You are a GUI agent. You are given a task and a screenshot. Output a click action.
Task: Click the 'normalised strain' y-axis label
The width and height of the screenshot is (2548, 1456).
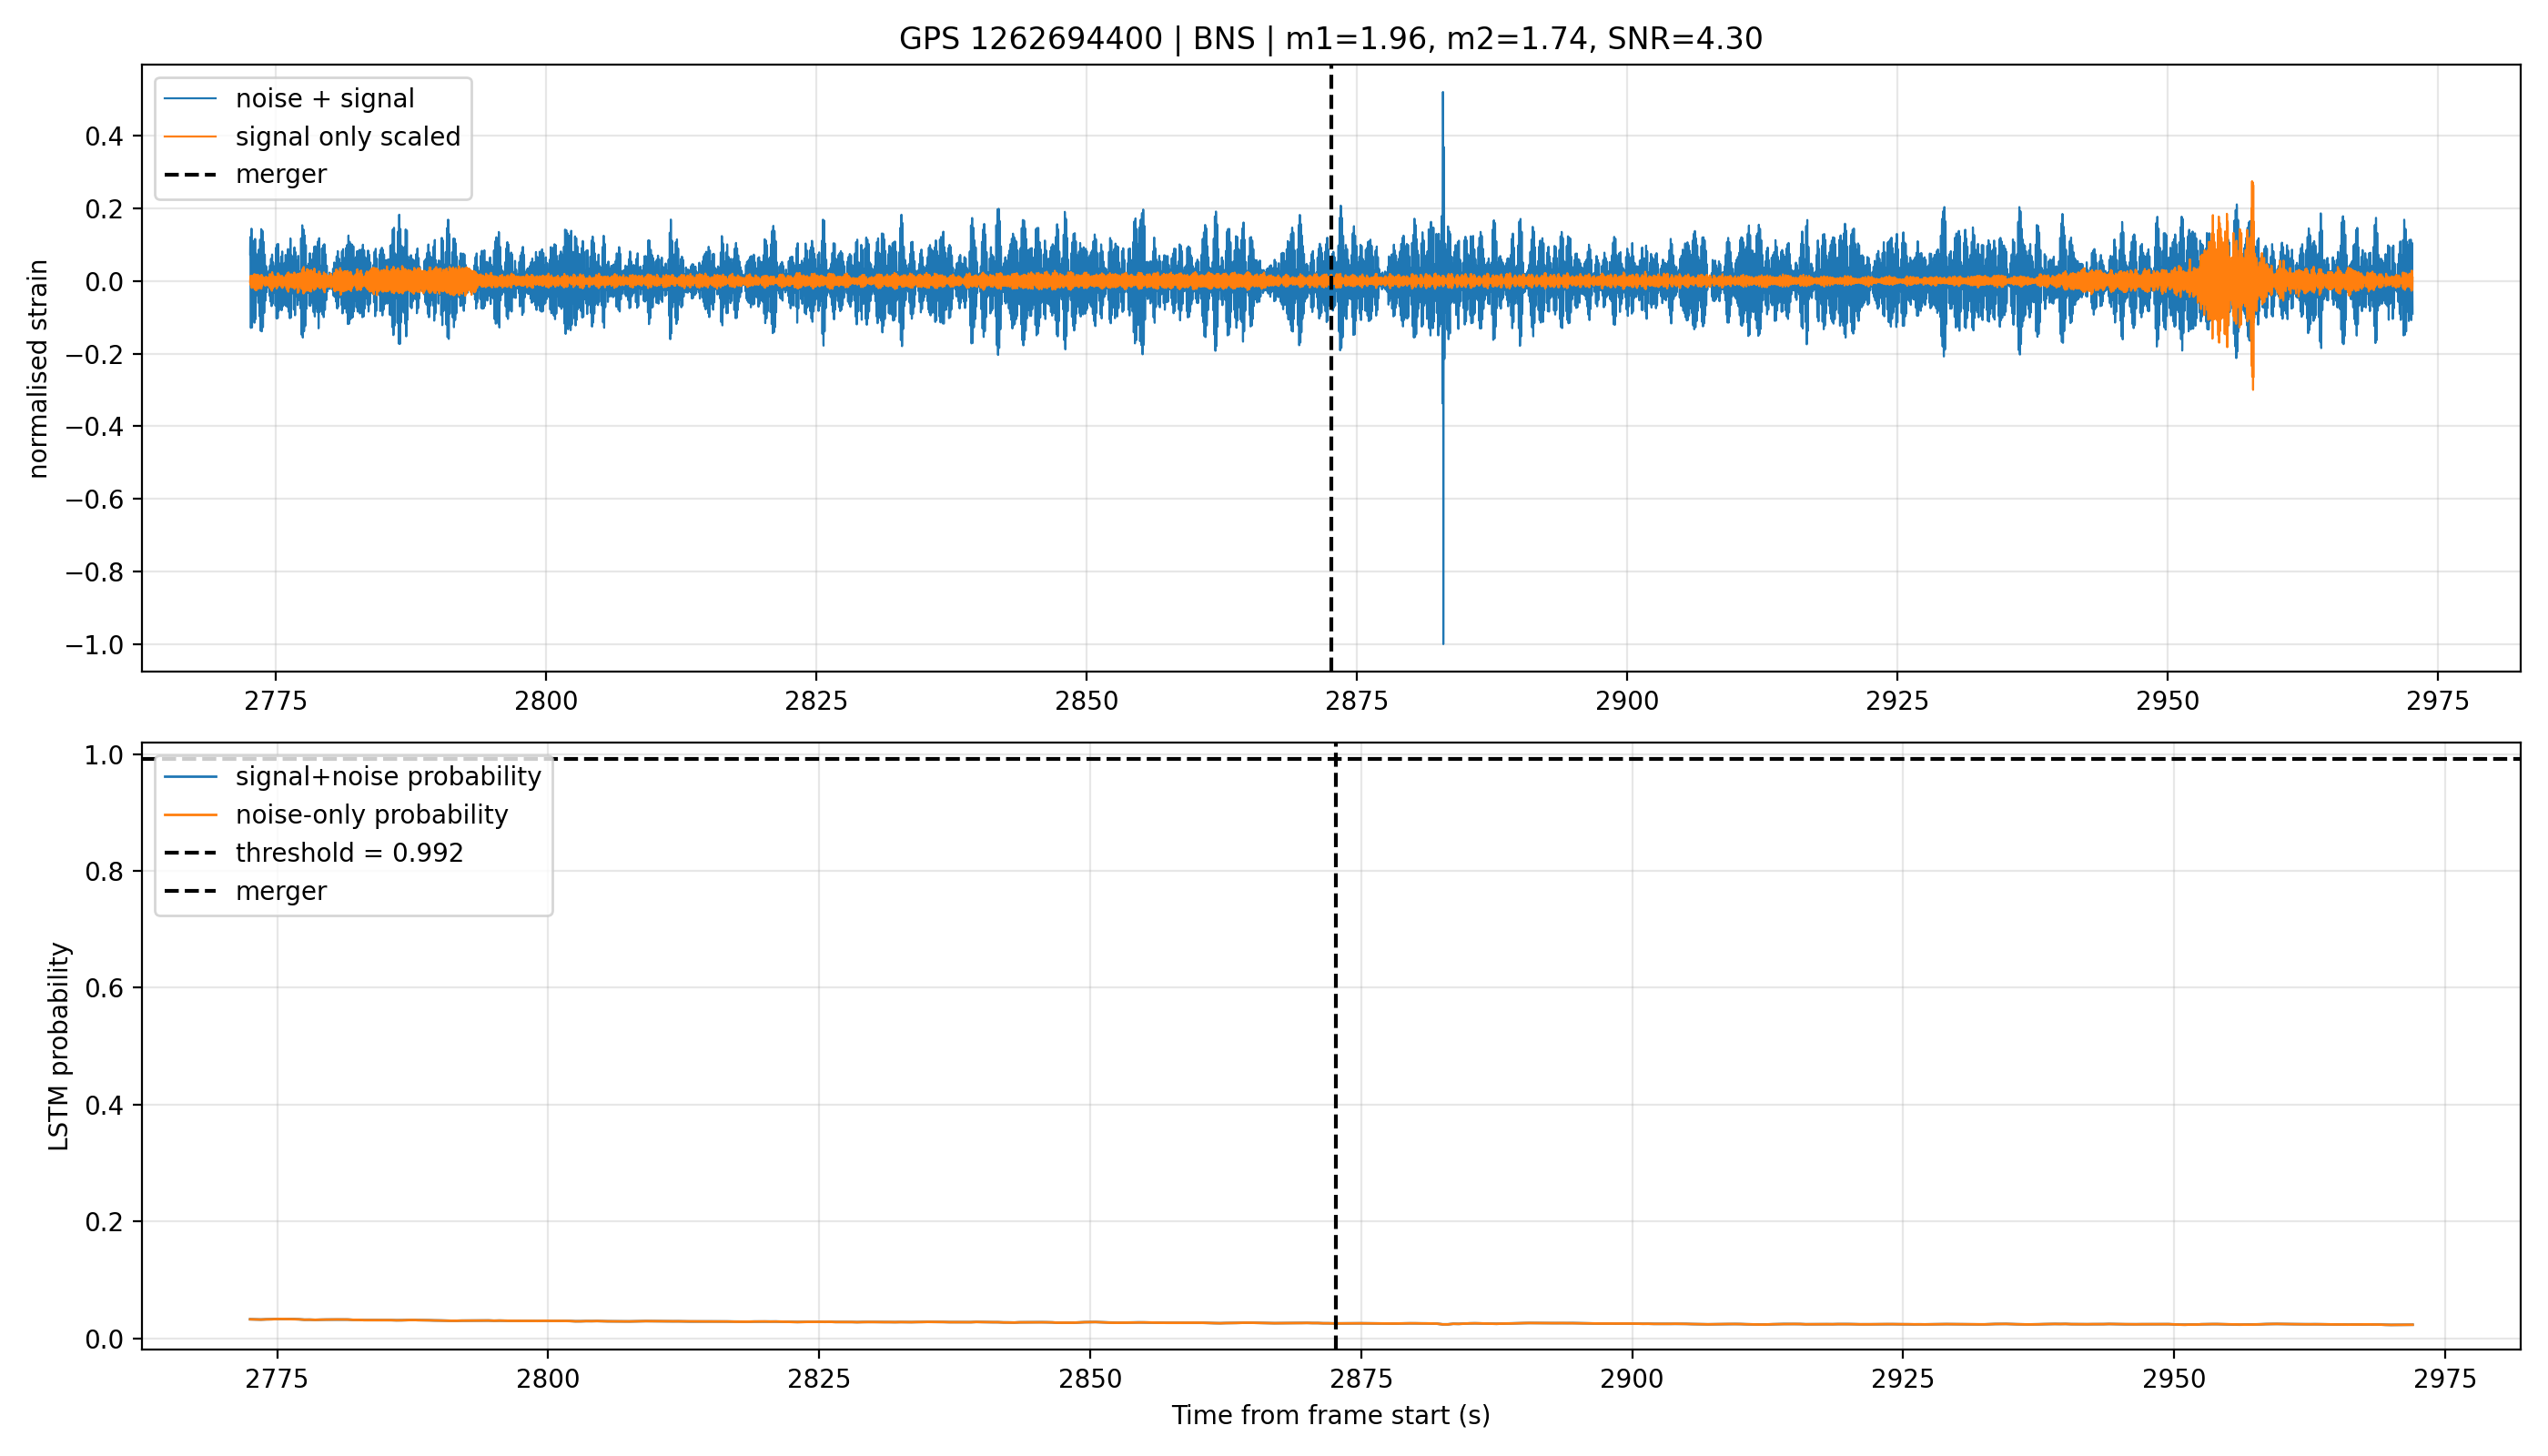coord(37,369)
